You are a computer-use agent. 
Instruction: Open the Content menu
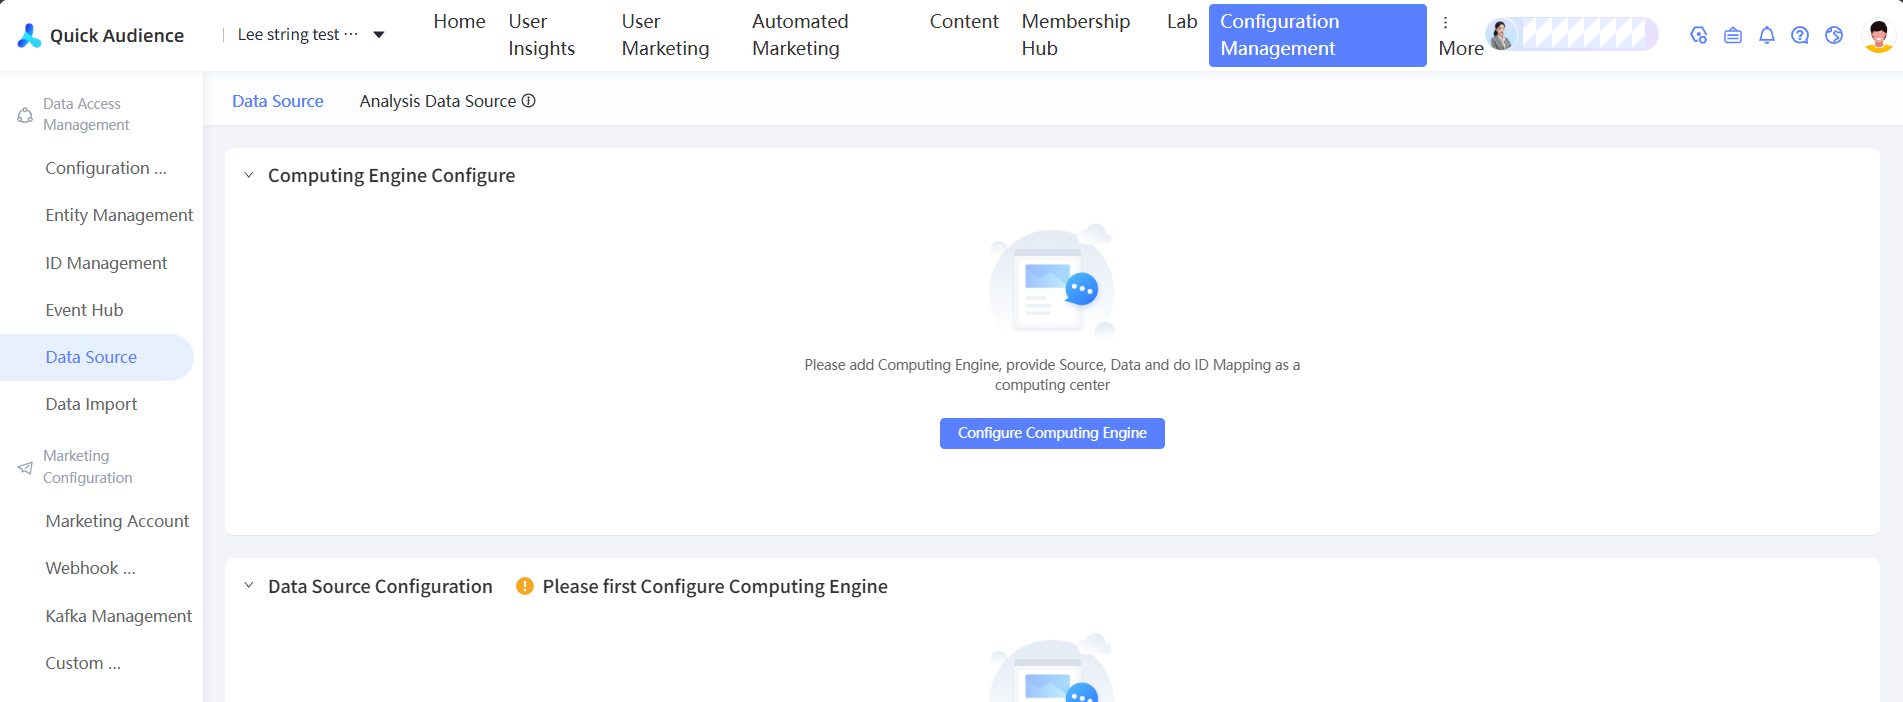coord(964,22)
